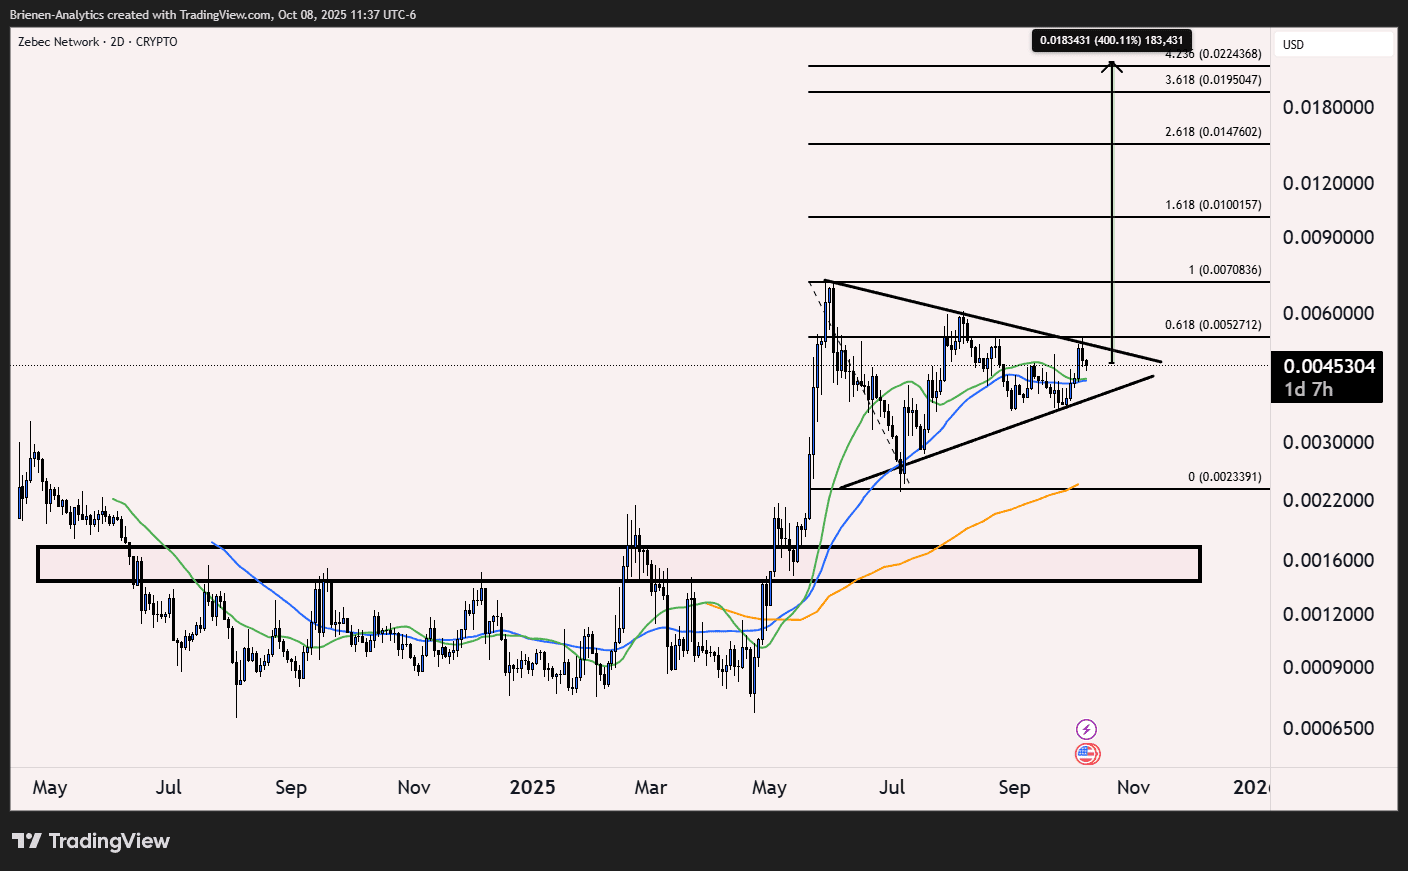1408x871 pixels.
Task: Click the US flag market status icon
Action: pyautogui.click(x=1086, y=754)
